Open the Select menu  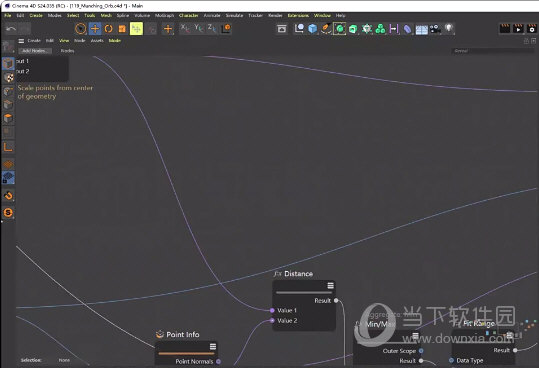pyautogui.click(x=73, y=15)
